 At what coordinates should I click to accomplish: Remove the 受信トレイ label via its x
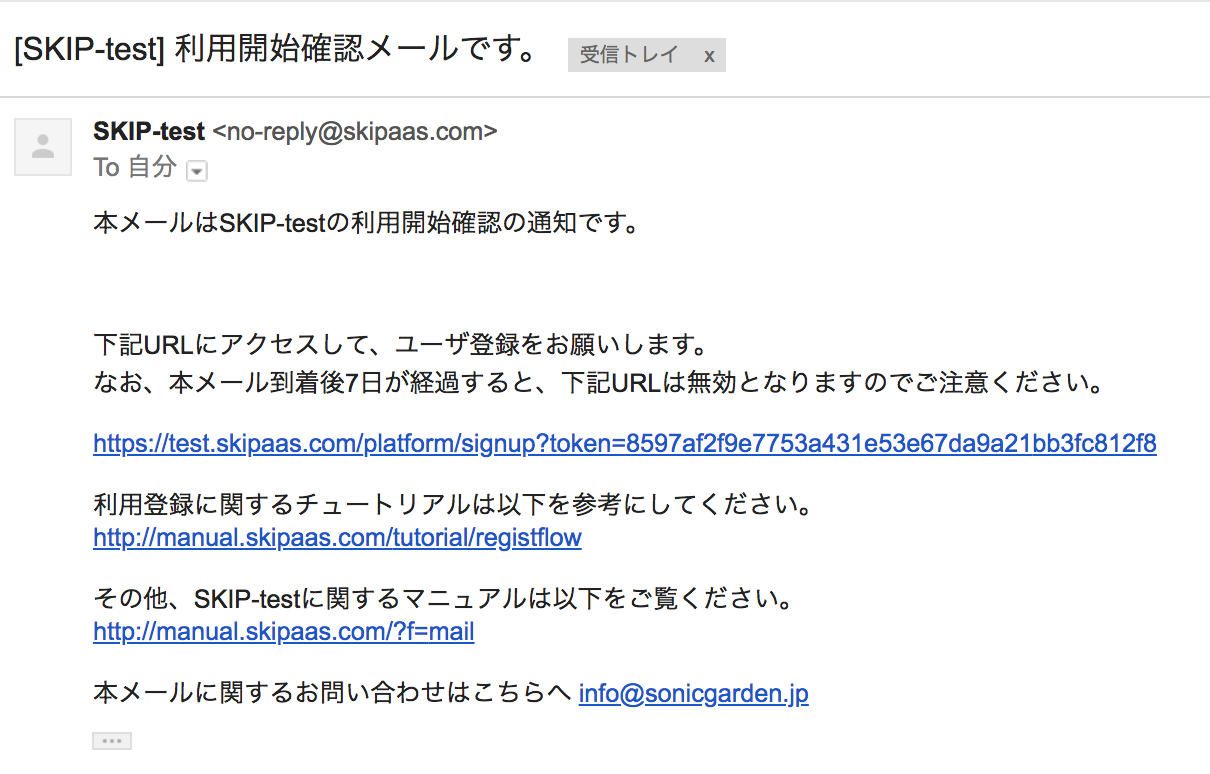[x=709, y=56]
